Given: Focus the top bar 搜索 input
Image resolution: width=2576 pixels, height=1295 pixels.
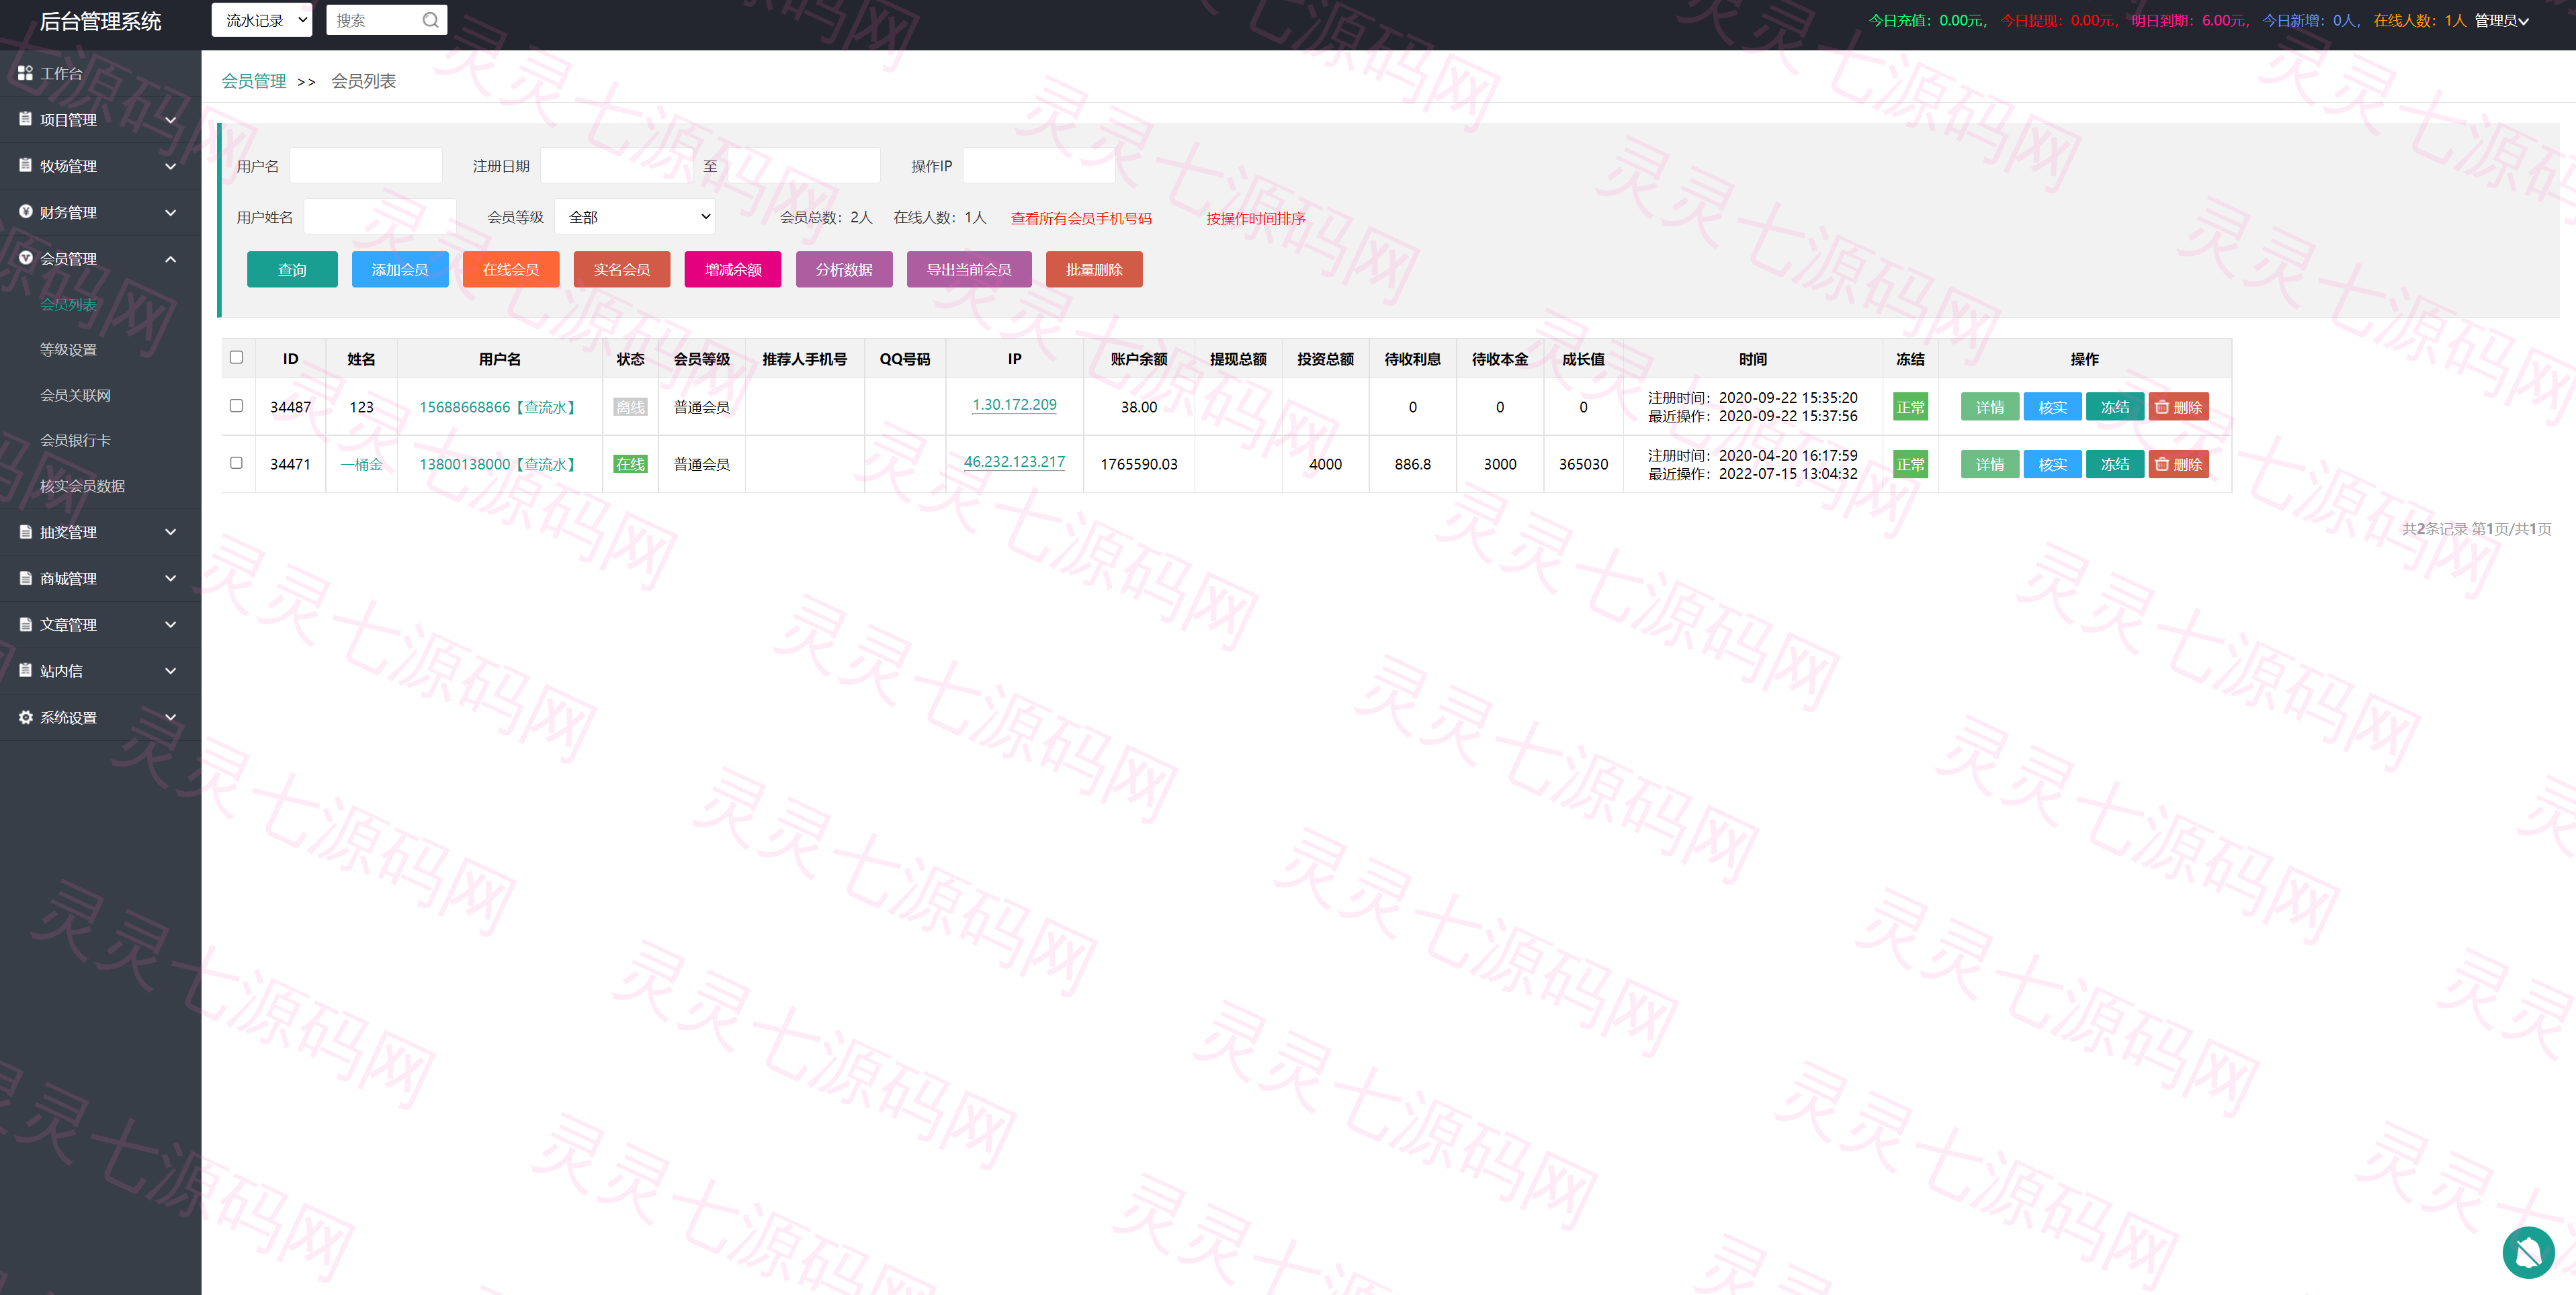Looking at the screenshot, I should 374,20.
